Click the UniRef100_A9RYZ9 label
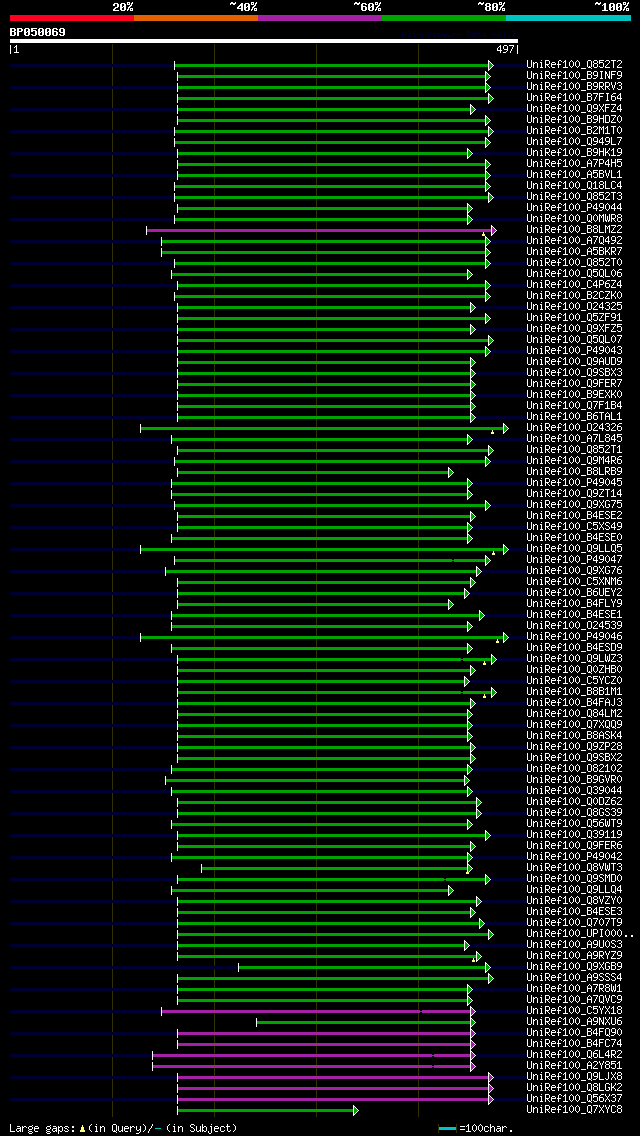The image size is (640, 1136). 574,956
